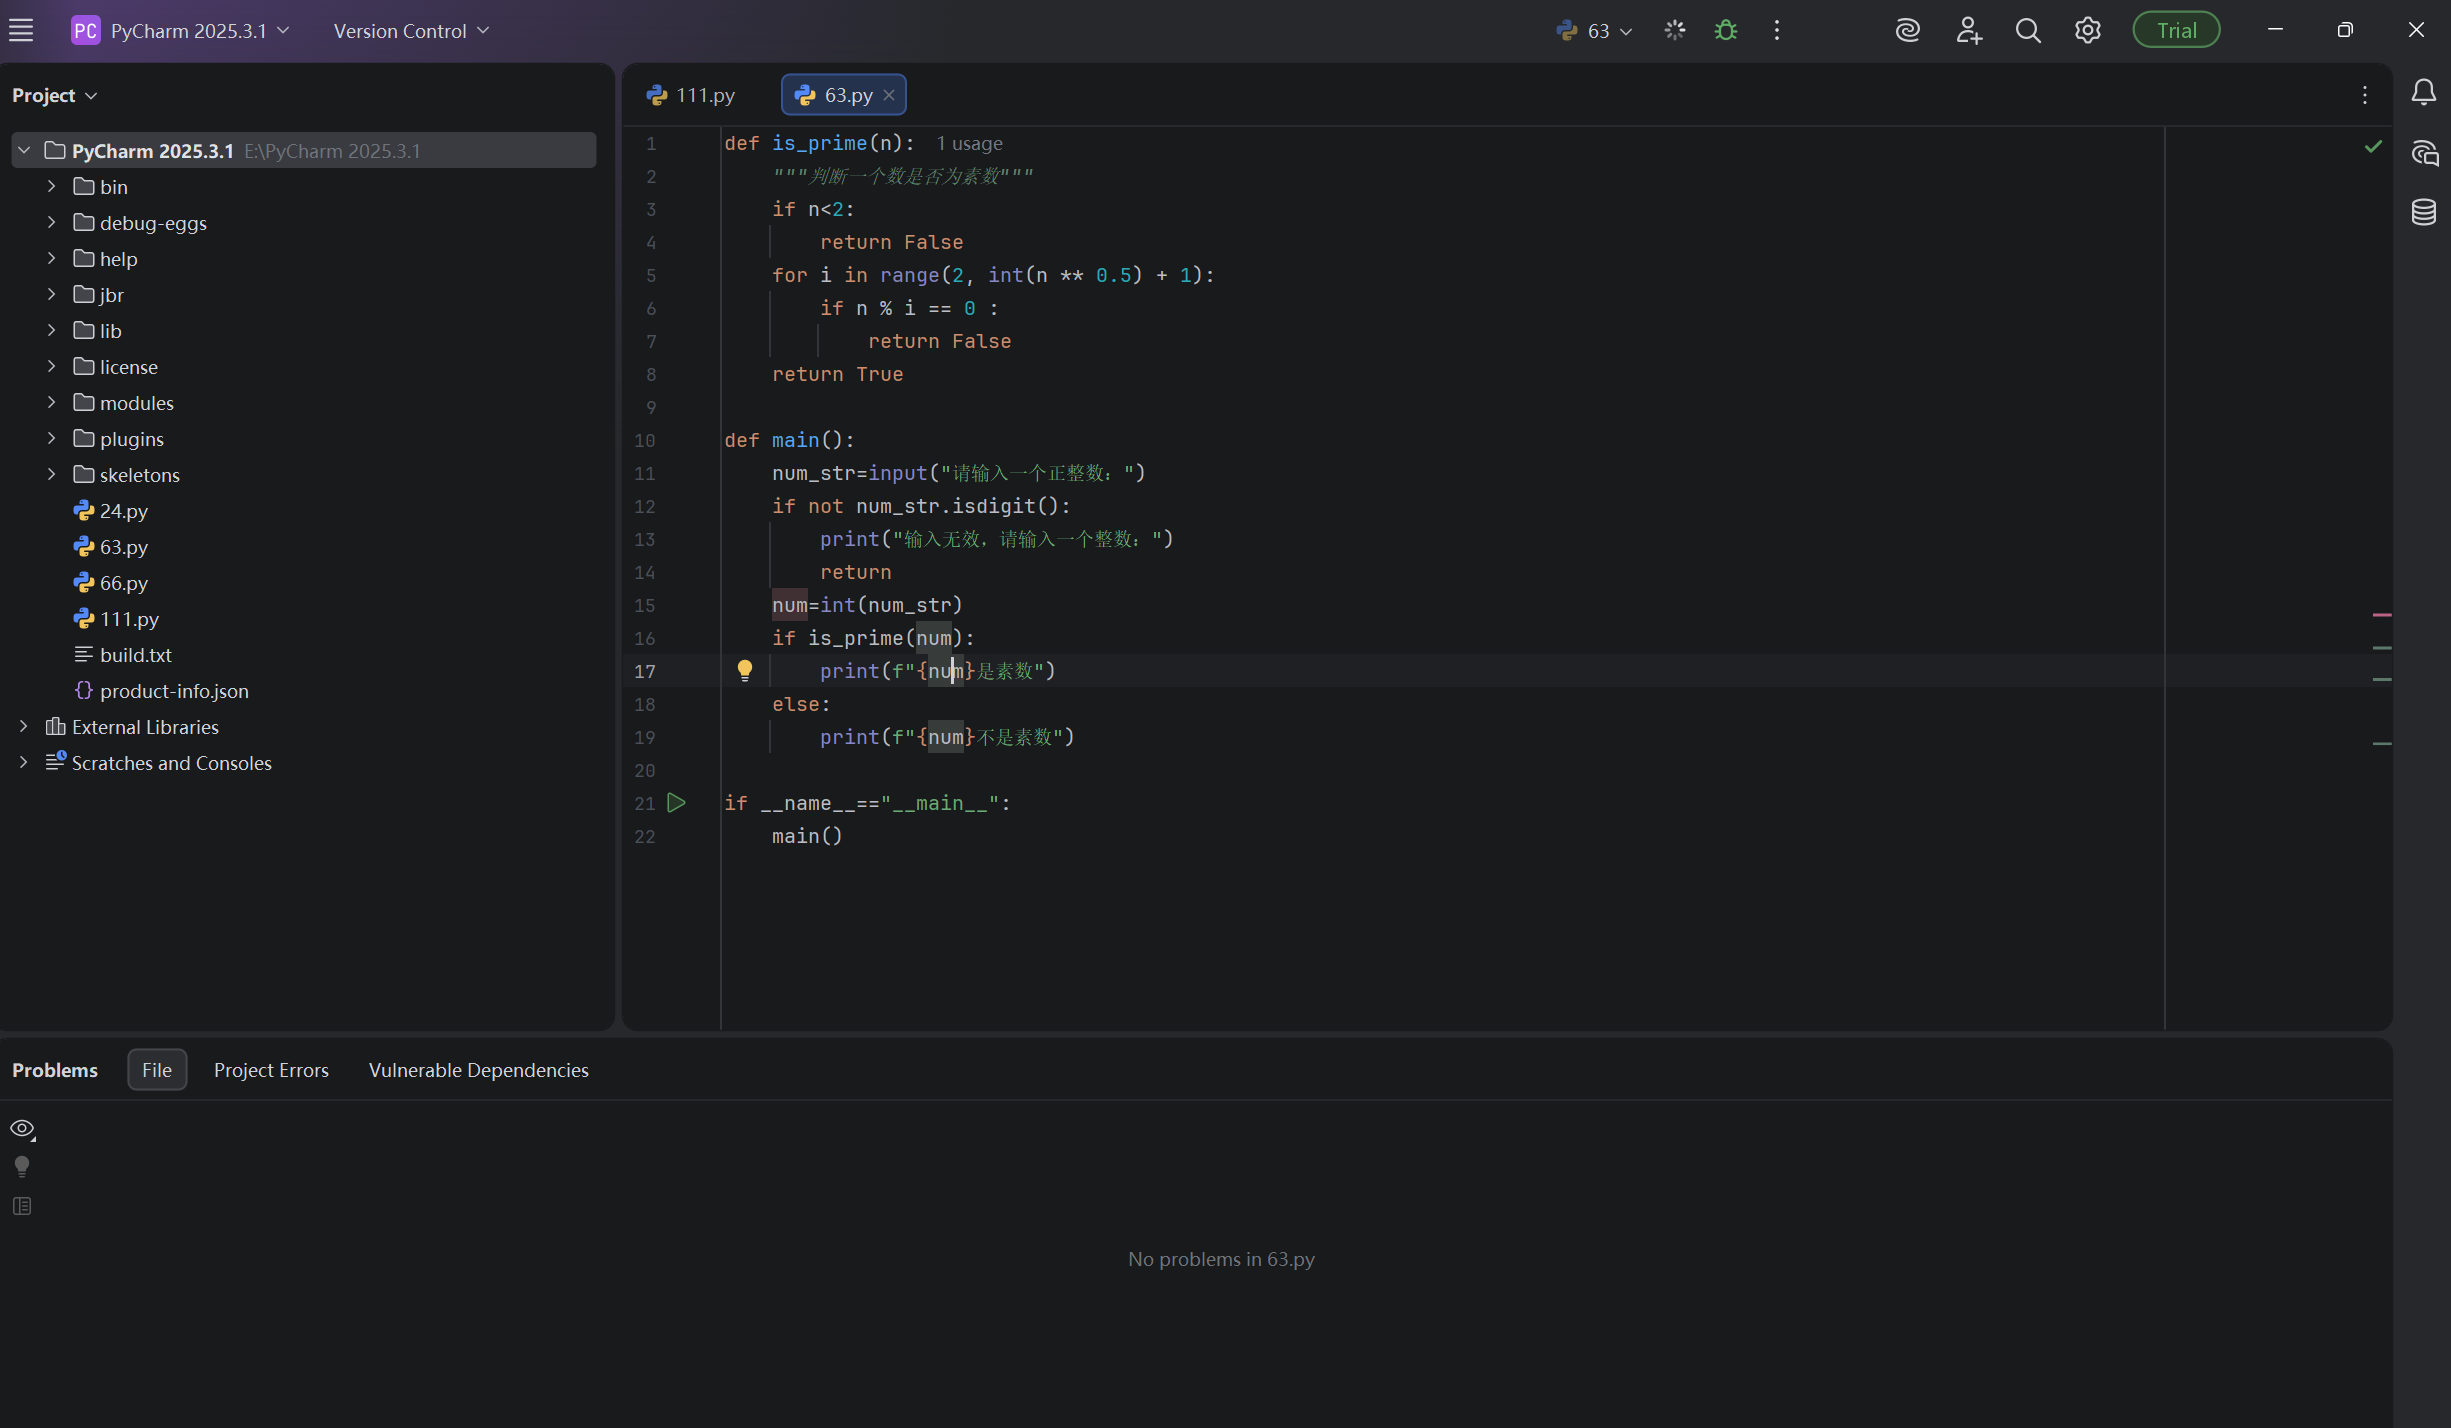This screenshot has height=1428, width=2451.
Task: Open Search Everywhere magnifier icon
Action: tap(2027, 30)
